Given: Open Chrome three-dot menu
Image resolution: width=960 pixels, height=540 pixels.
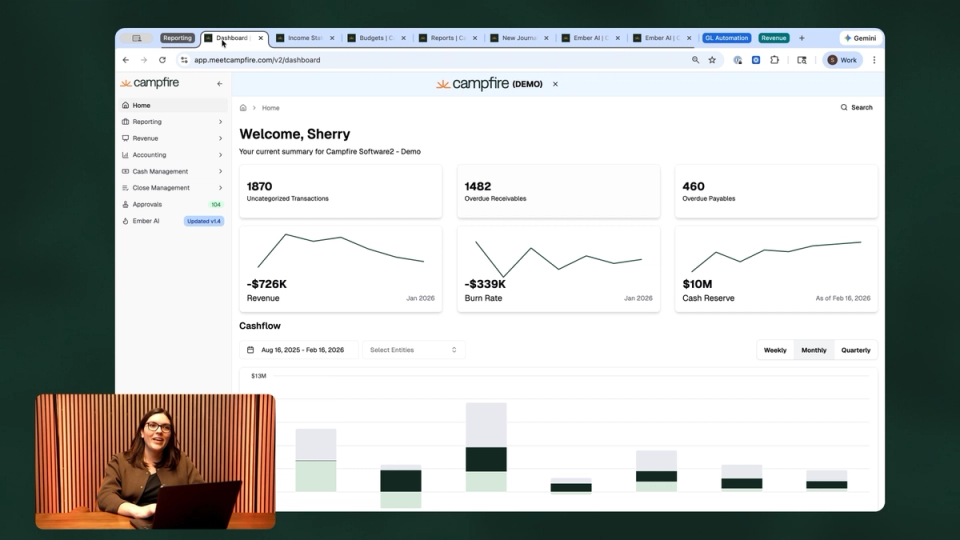Looking at the screenshot, I should pos(874,60).
